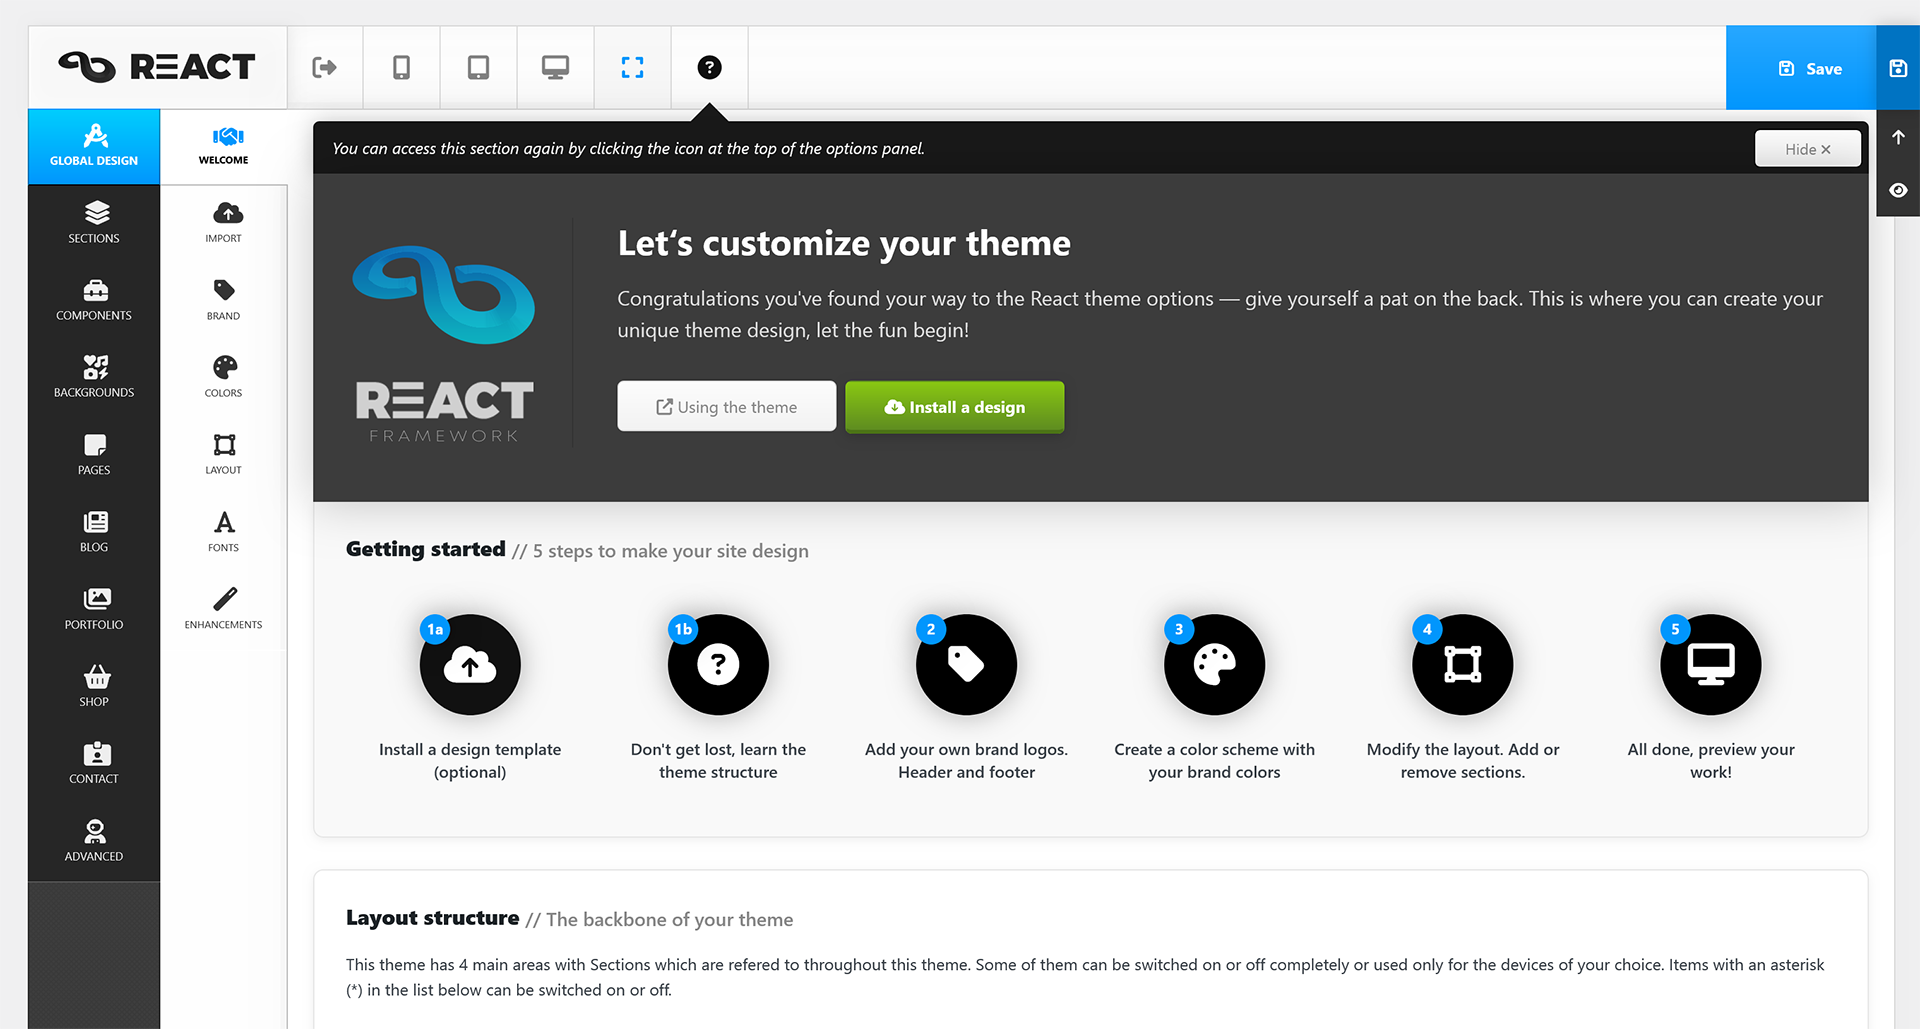Open the Backgrounds sidebar section
This screenshot has width=1920, height=1029.
[x=94, y=377]
